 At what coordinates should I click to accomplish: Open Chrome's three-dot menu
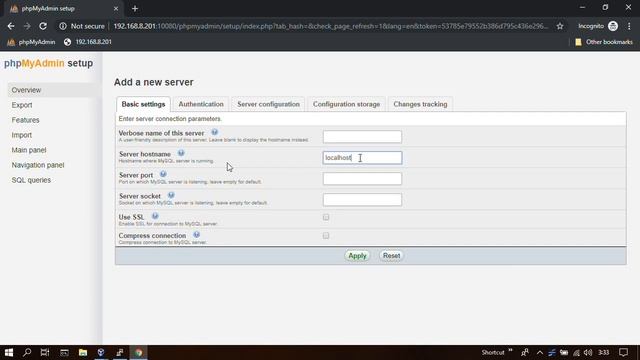[629, 26]
